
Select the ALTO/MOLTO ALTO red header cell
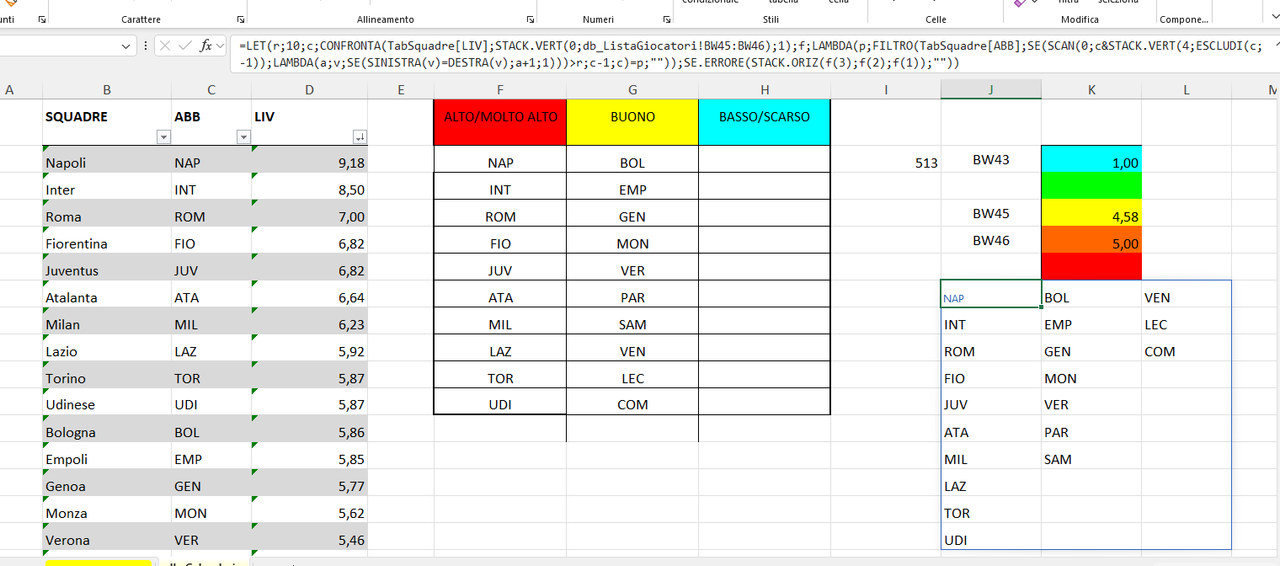[500, 122]
